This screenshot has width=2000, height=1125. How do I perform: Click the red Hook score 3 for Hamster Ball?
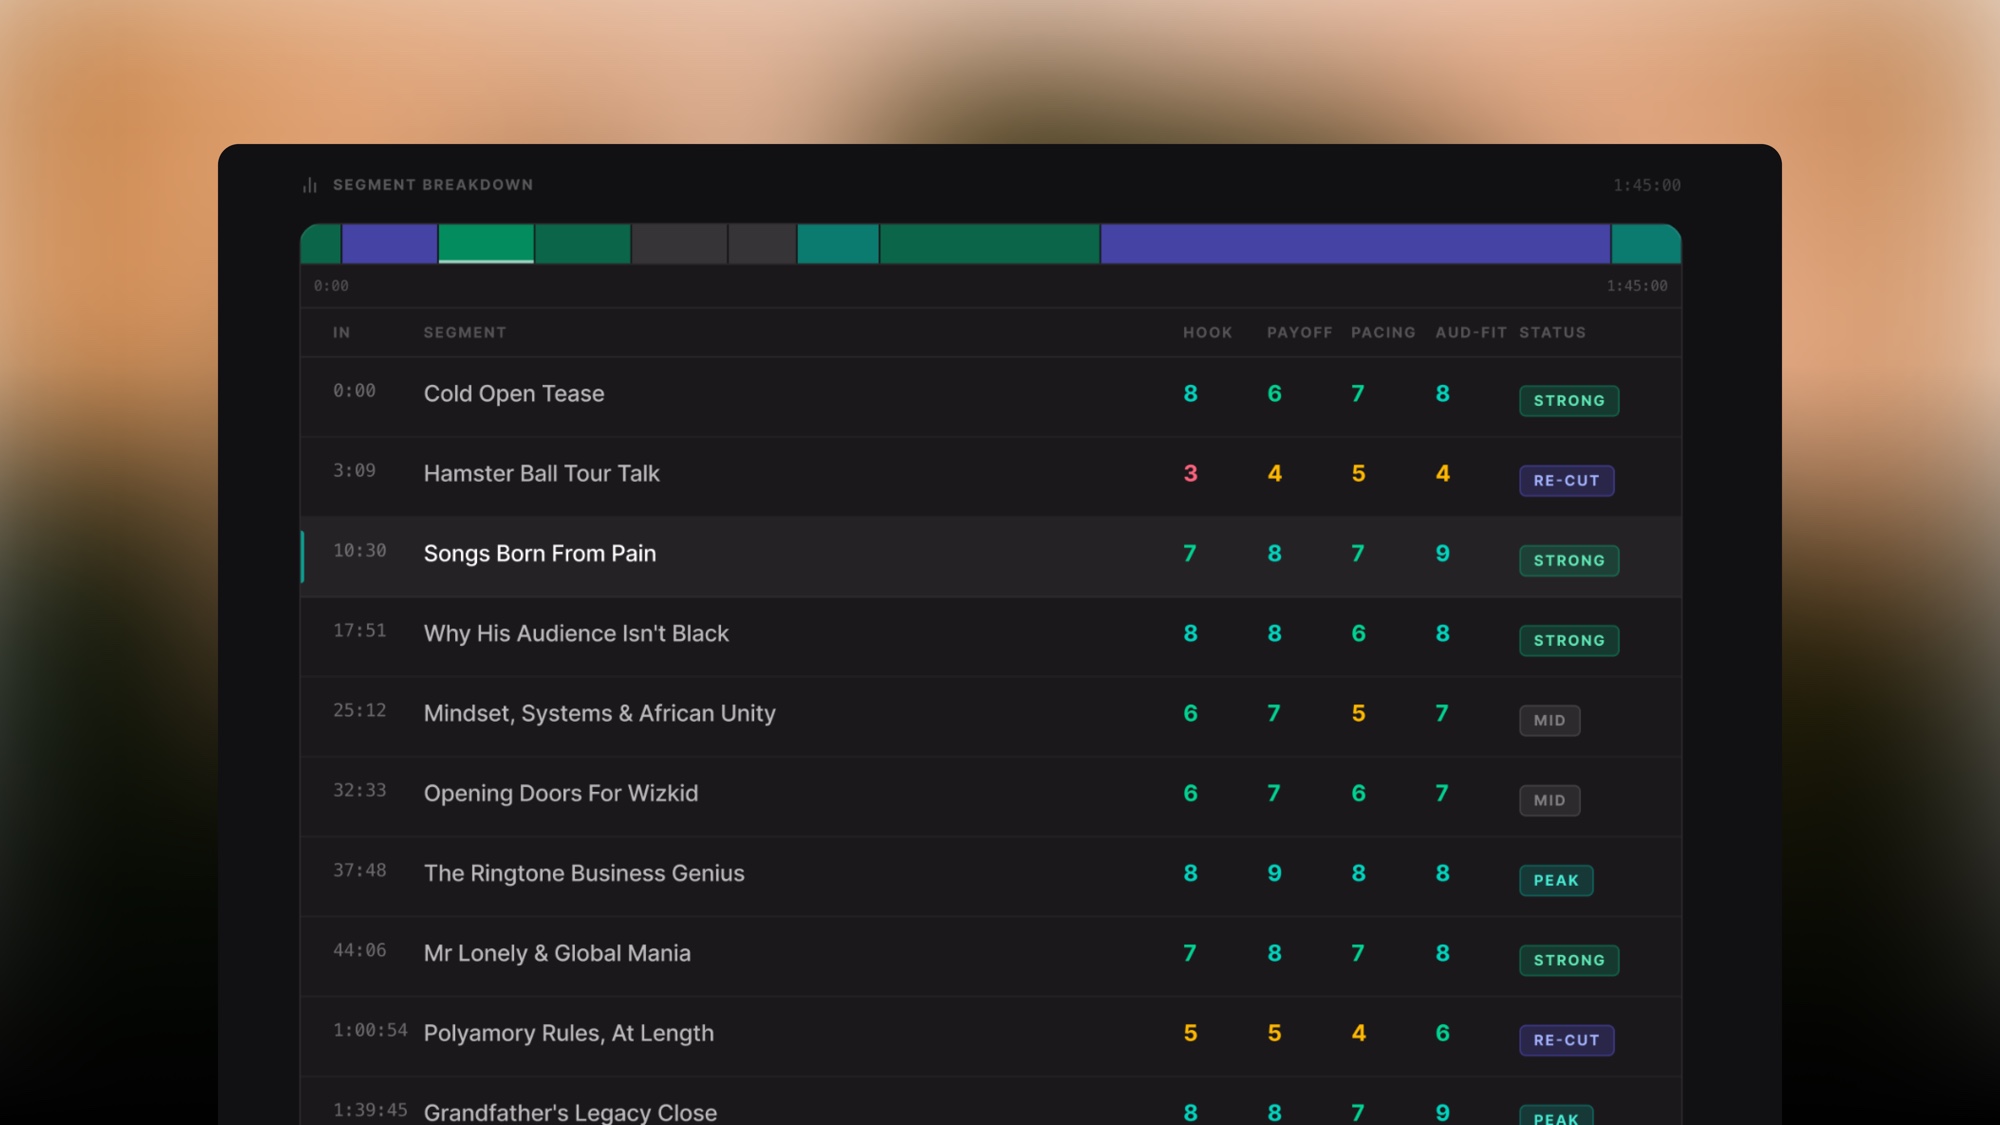[1190, 473]
